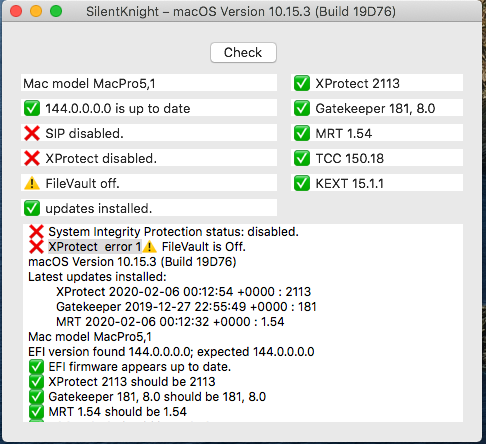Click warning triangle beside 'FileVault is Off.'
486x444 pixels.
click(x=149, y=247)
